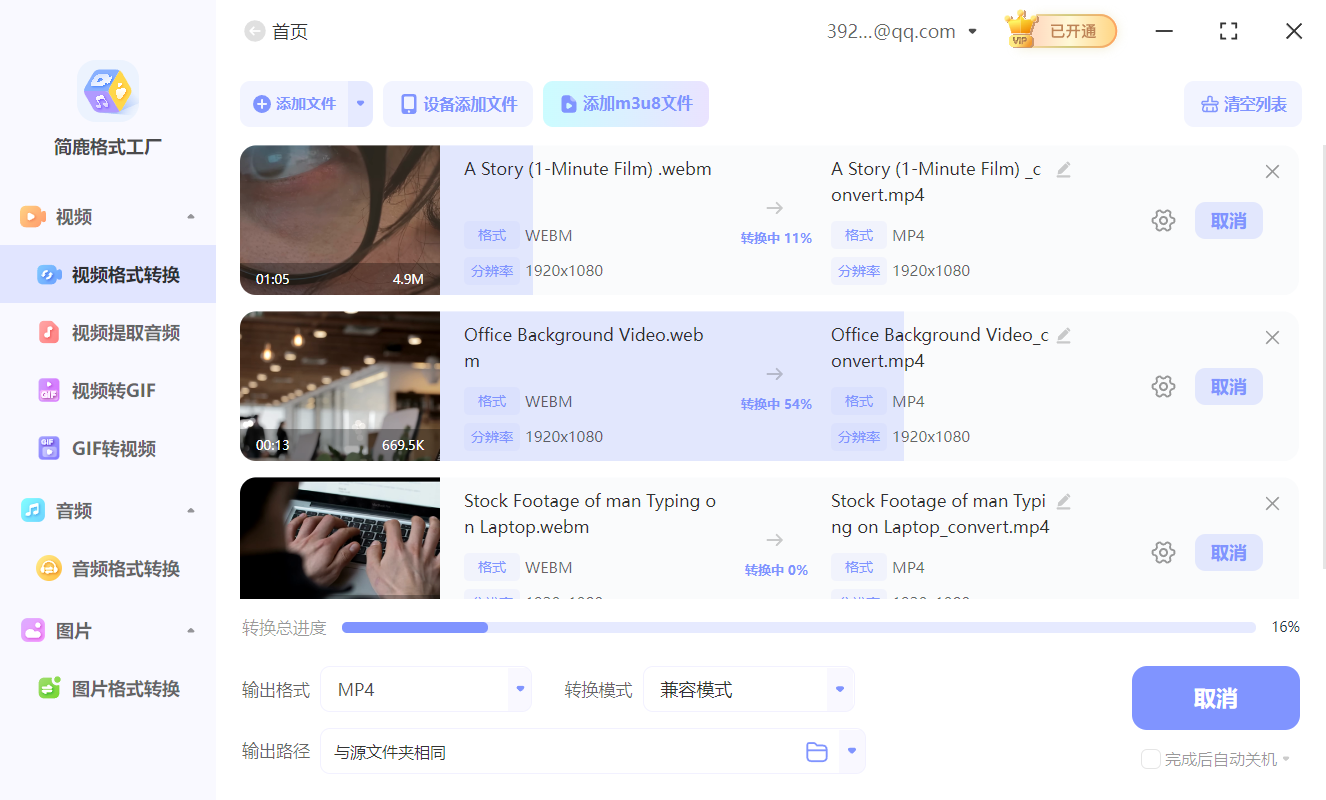Click the 转换总进度 progress bar
The height and width of the screenshot is (800, 1326).
[799, 628]
